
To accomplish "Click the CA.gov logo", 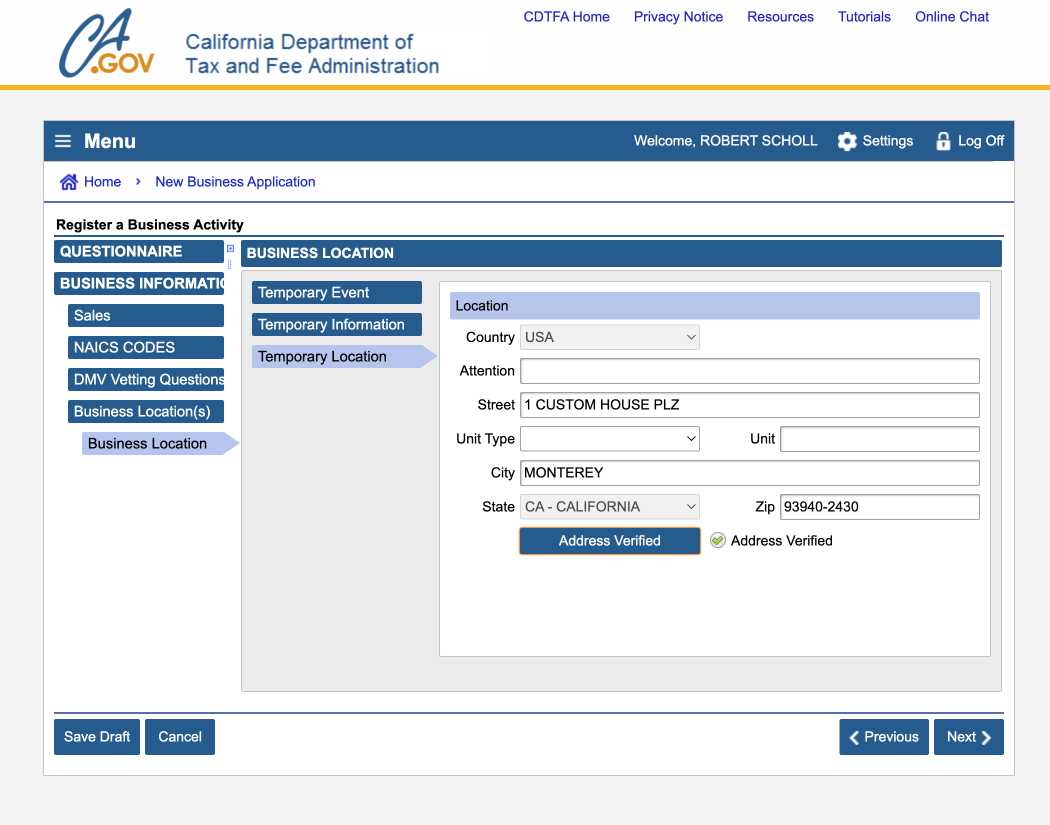I will point(107,45).
